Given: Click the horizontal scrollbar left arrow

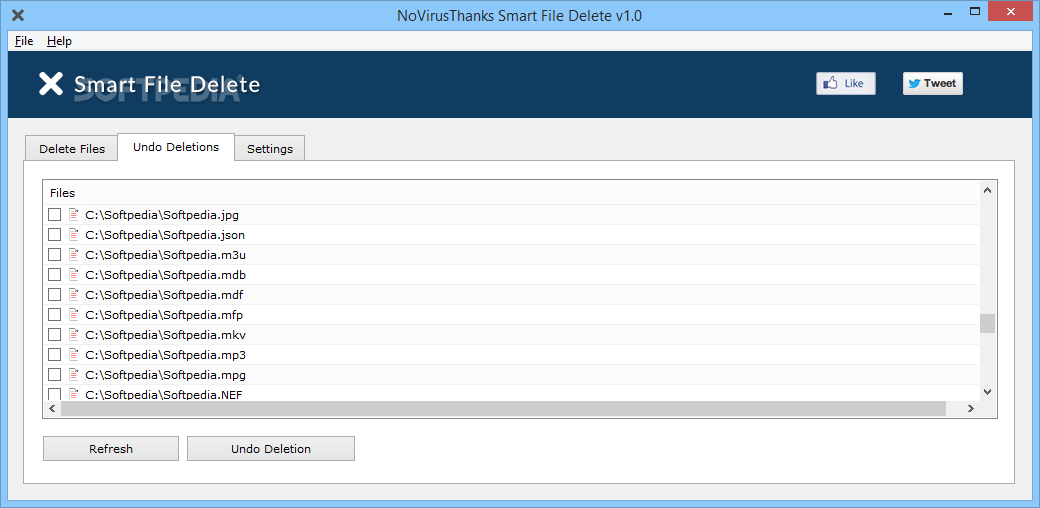Looking at the screenshot, I should (52, 409).
